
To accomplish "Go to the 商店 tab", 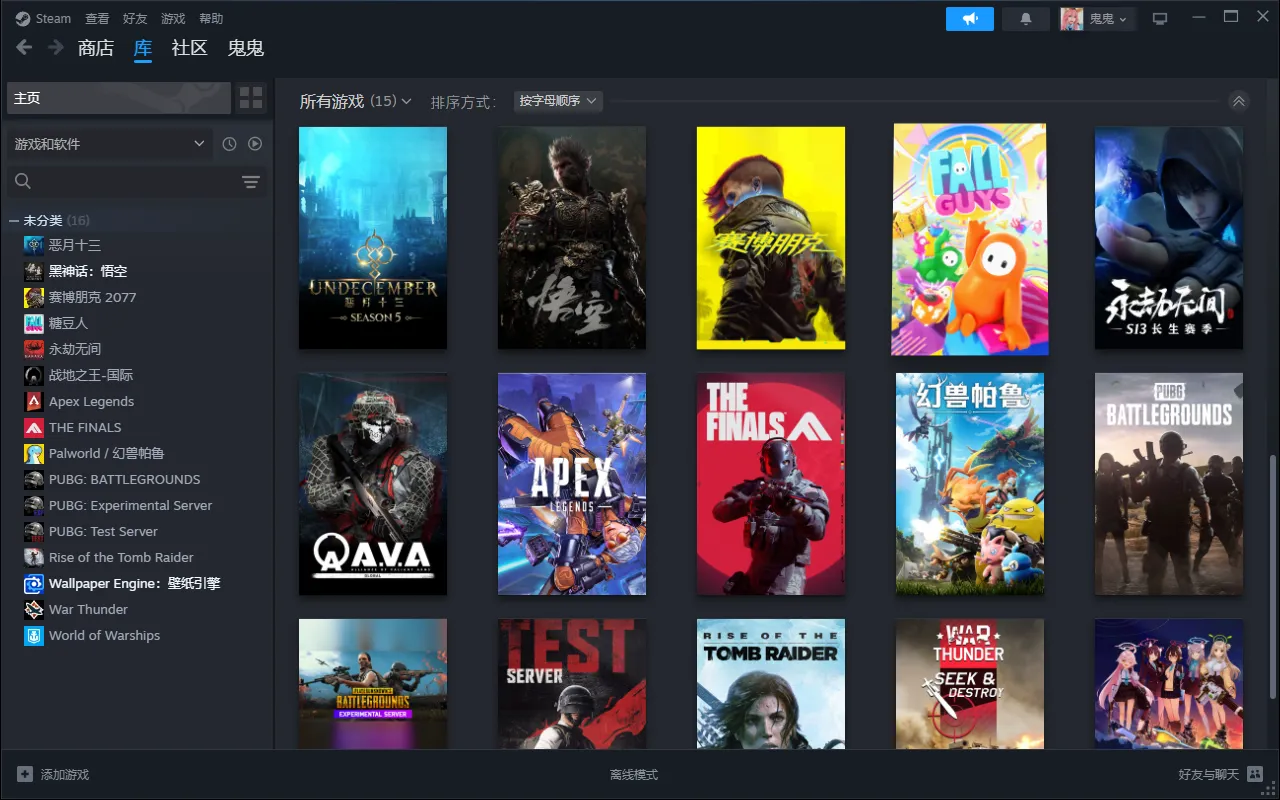I will point(96,48).
